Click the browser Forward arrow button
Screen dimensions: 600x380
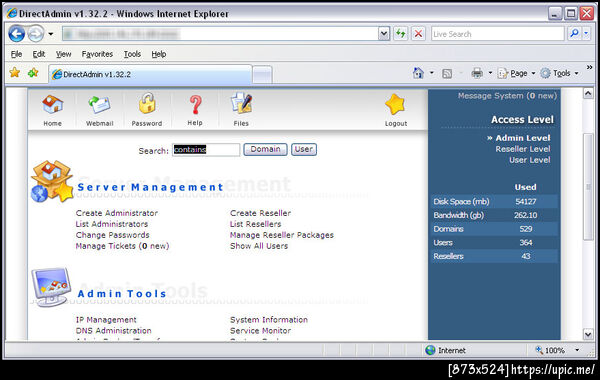tap(36, 34)
